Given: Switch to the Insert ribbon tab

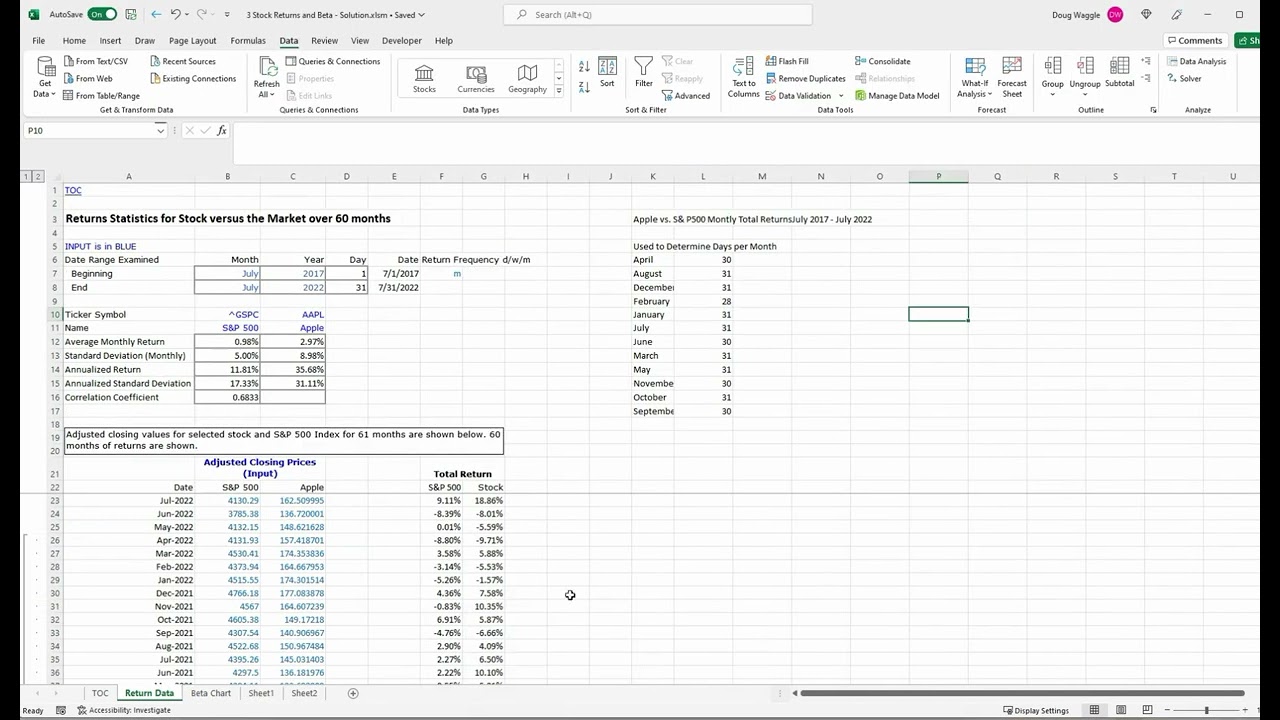Looking at the screenshot, I should [x=110, y=40].
